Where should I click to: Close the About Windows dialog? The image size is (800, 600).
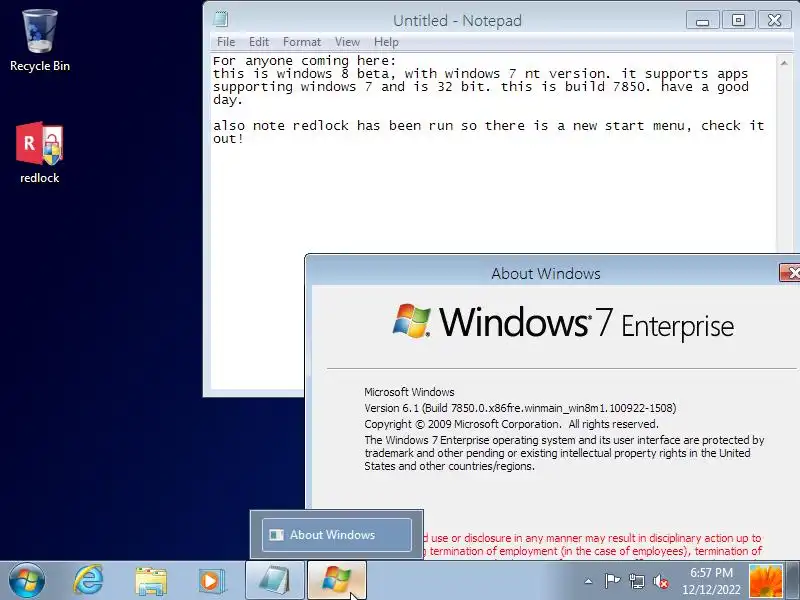pos(790,273)
